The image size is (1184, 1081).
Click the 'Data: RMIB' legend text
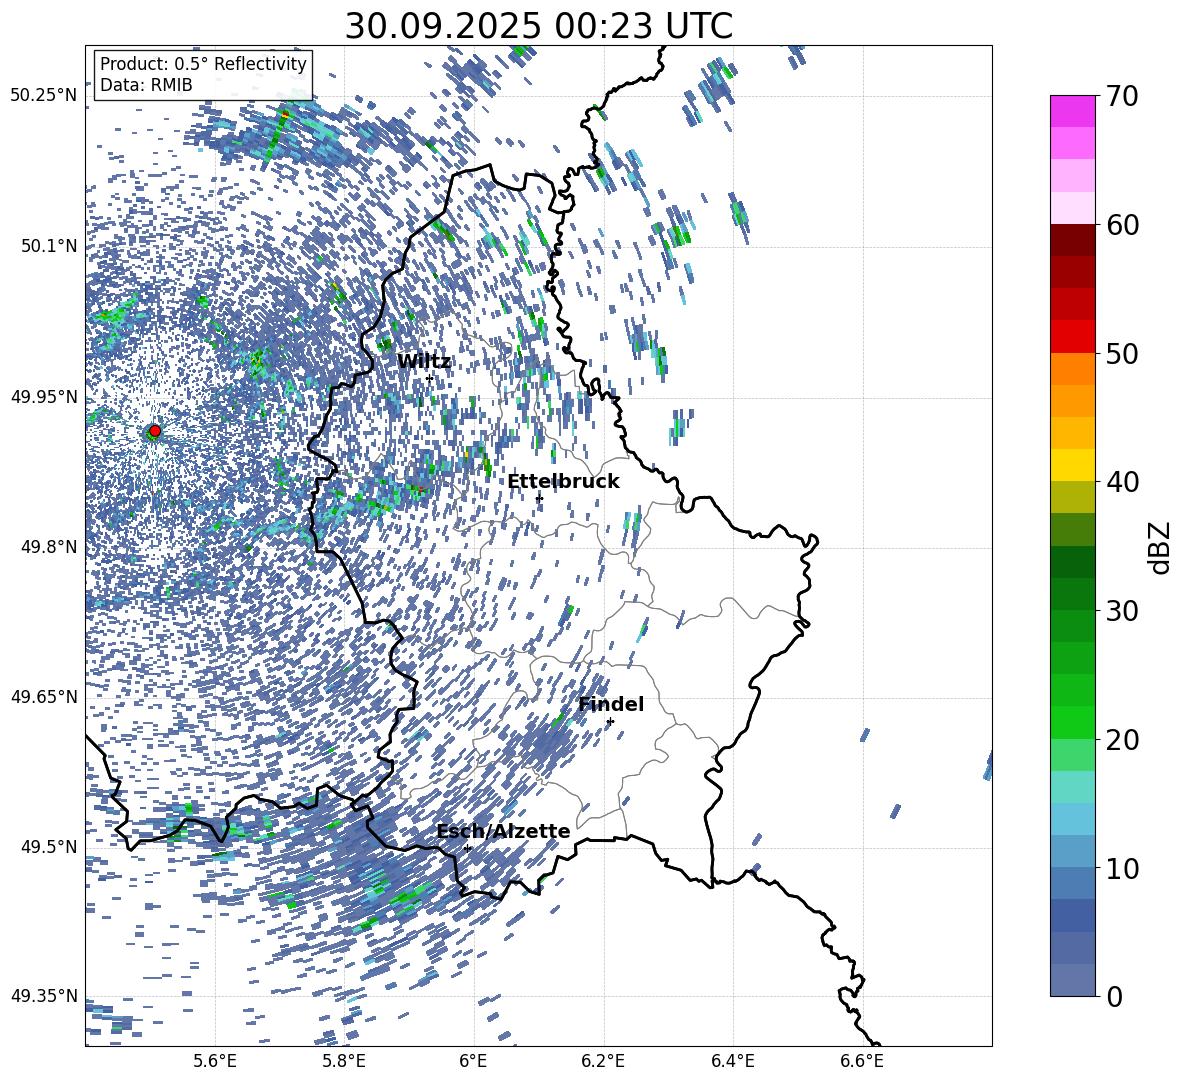[x=146, y=85]
